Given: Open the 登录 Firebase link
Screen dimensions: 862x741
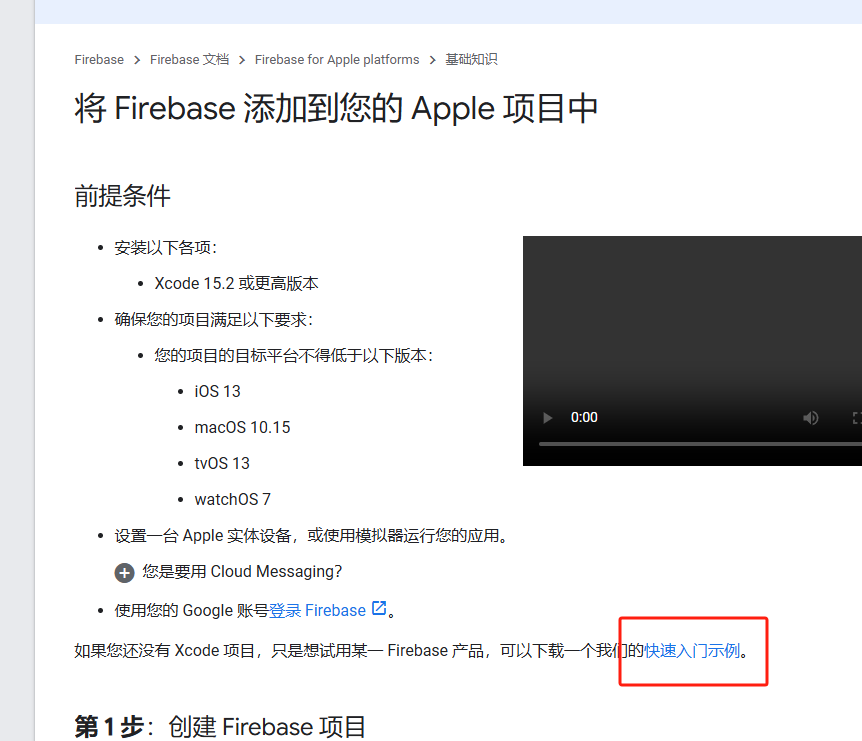Looking at the screenshot, I should pyautogui.click(x=317, y=610).
